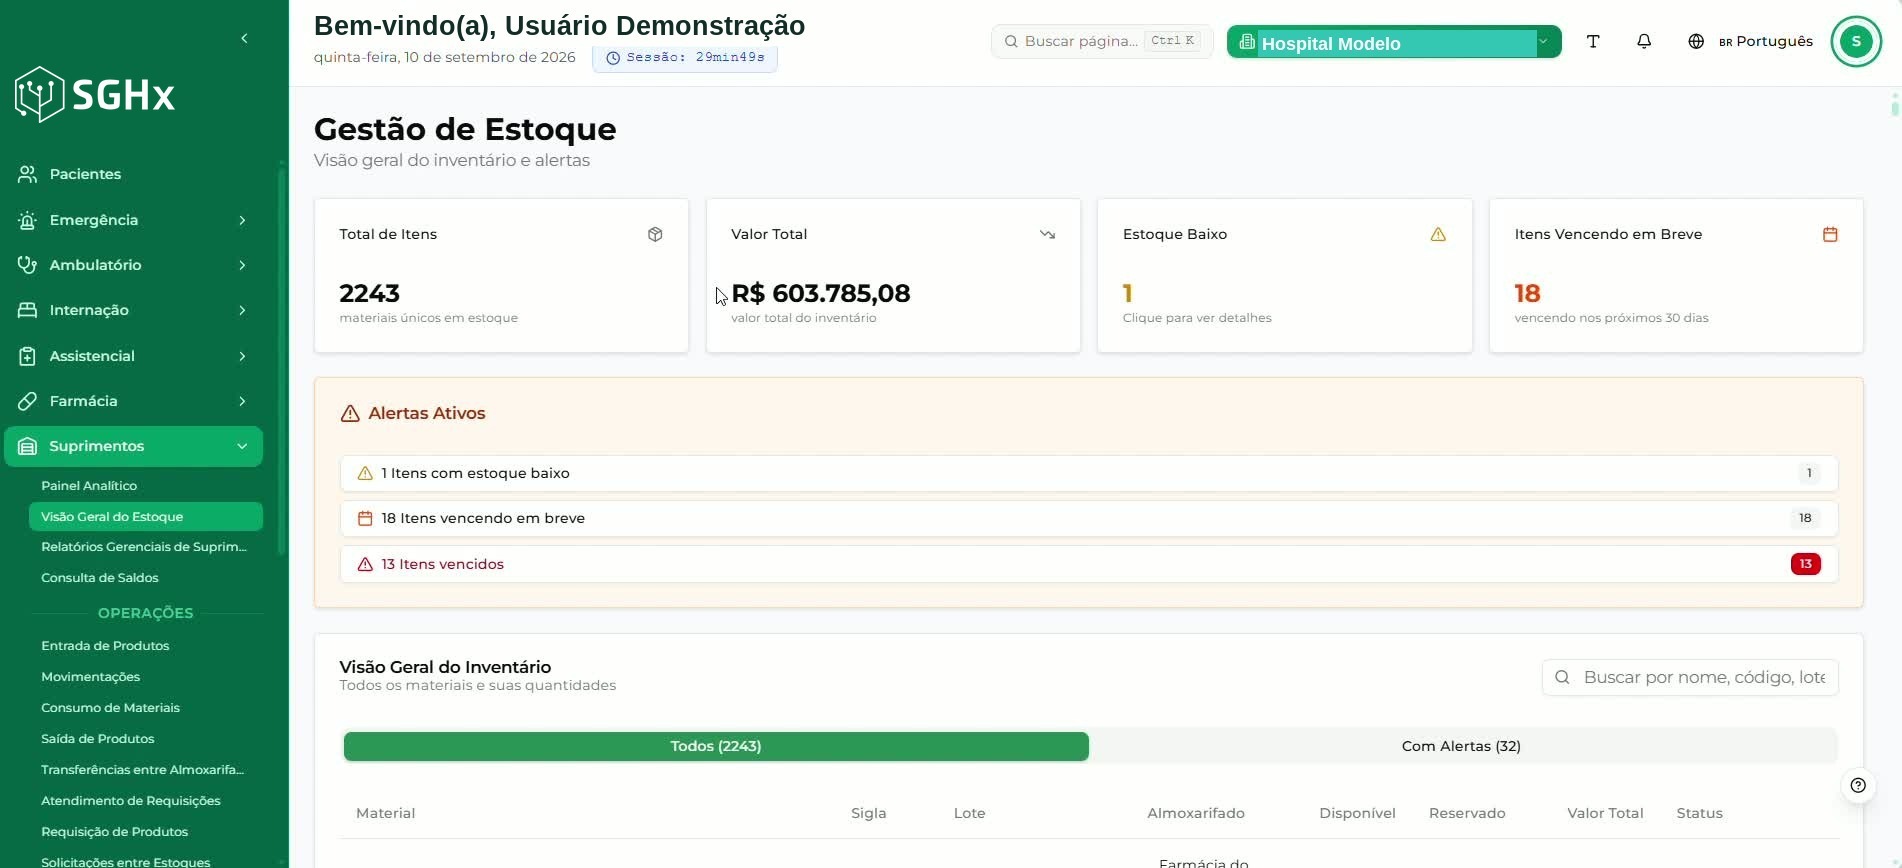View the 13 Itens vencidos alert
The width and height of the screenshot is (1902, 868).
click(x=1088, y=564)
